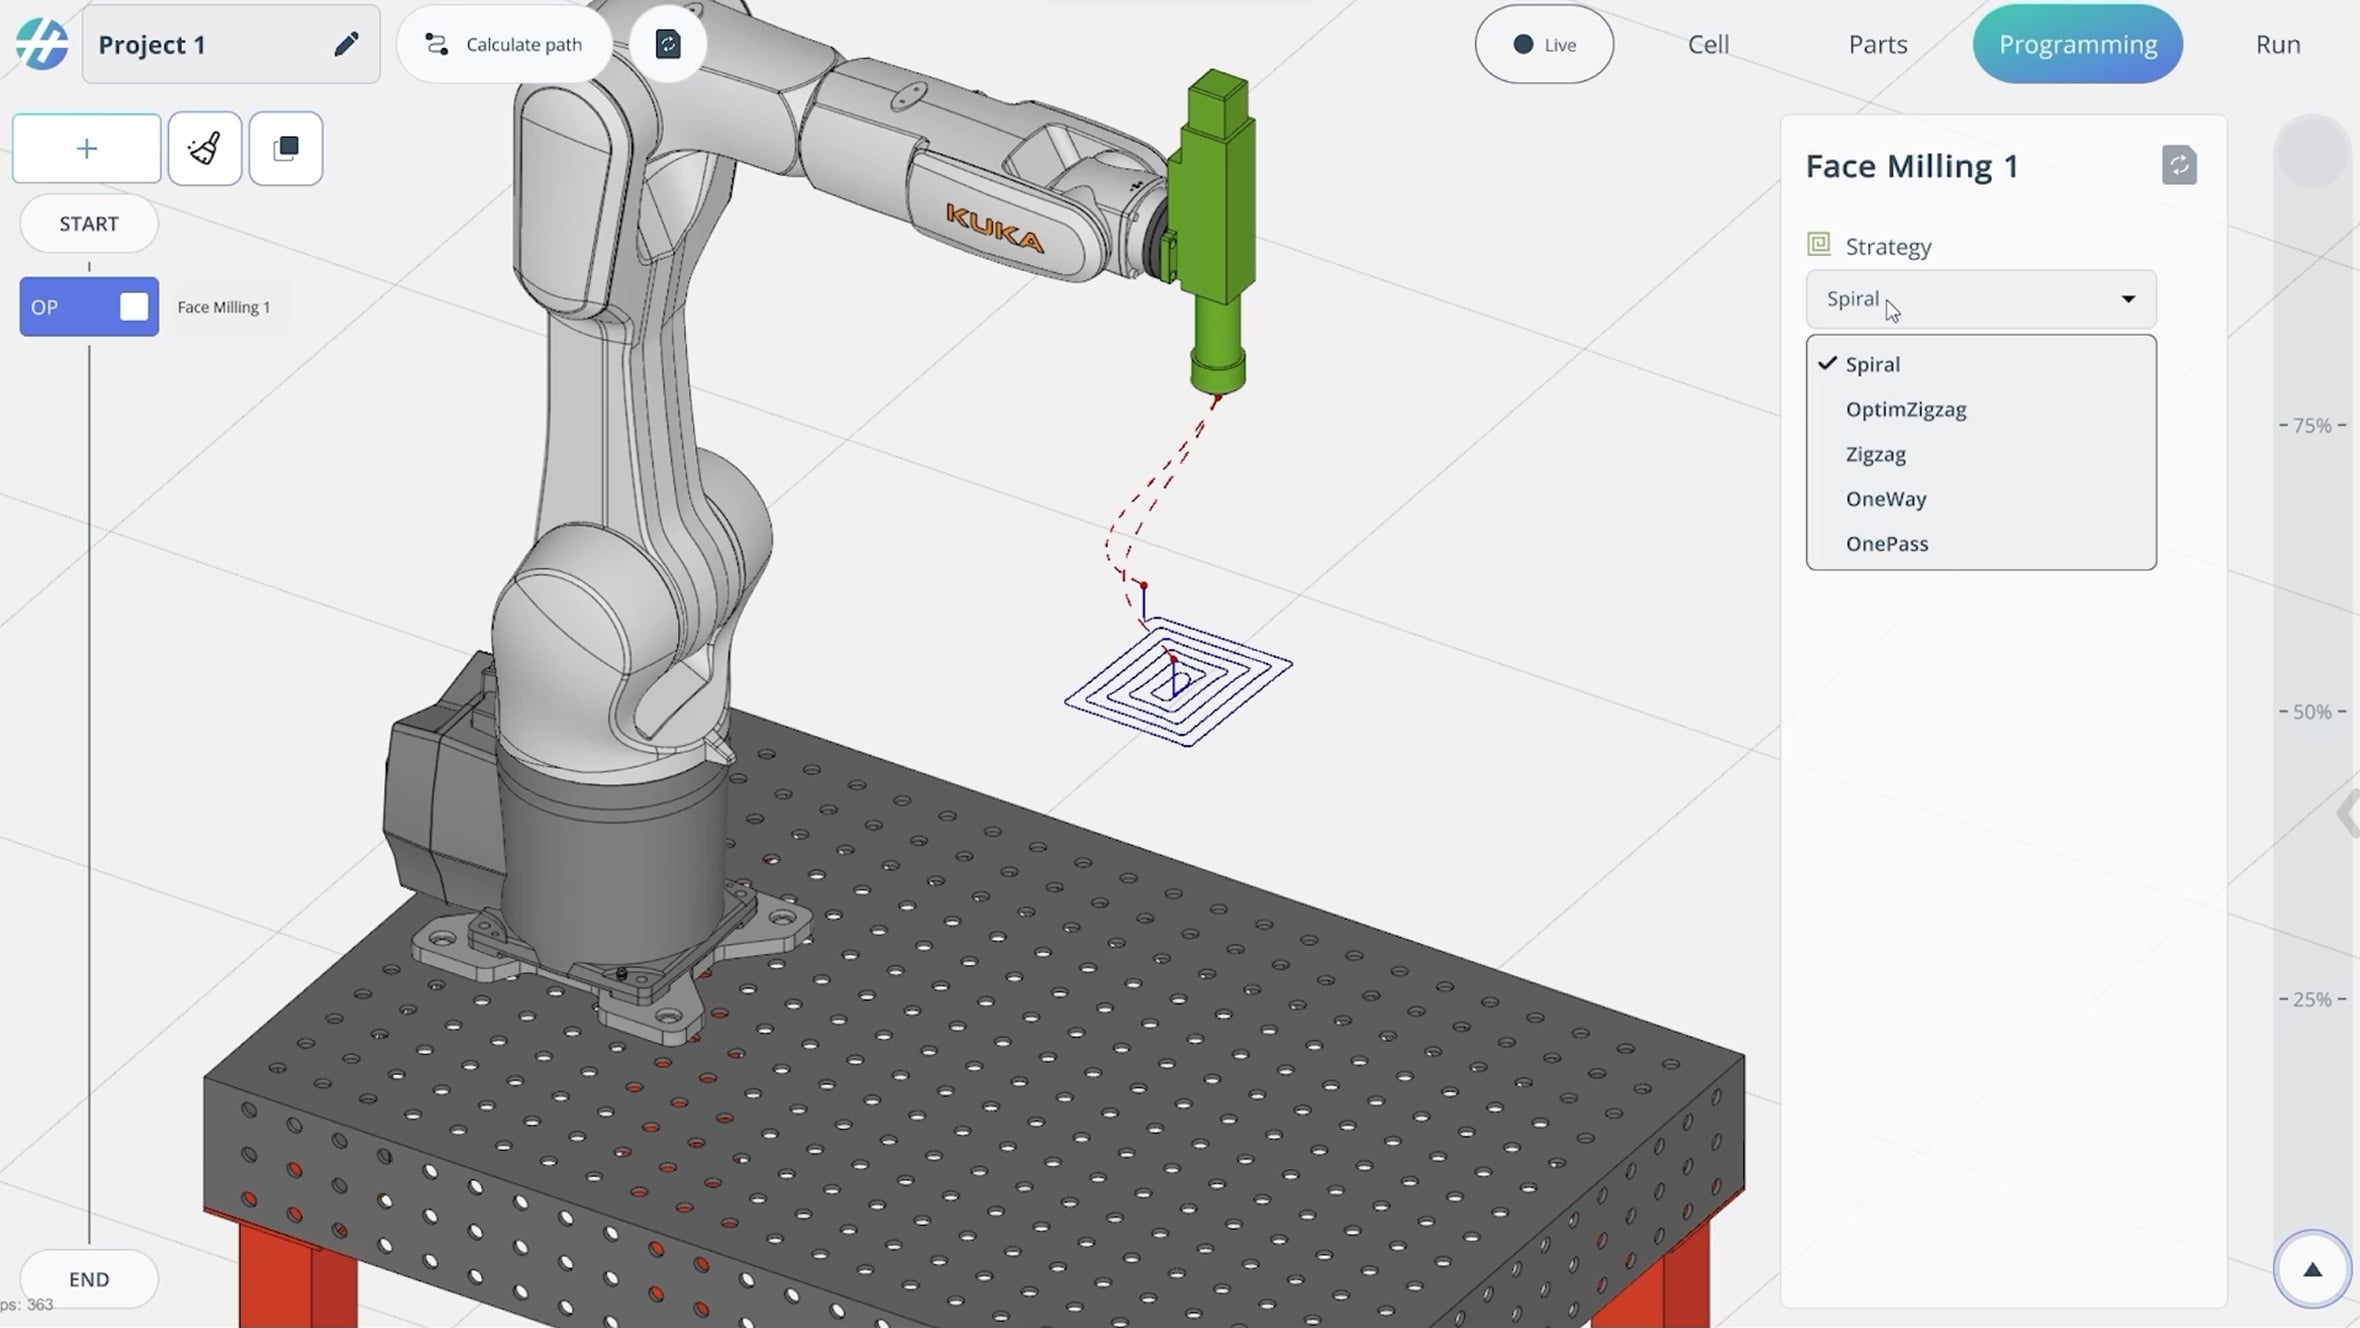Click the pencil icon to rename Project 1

pyautogui.click(x=346, y=44)
